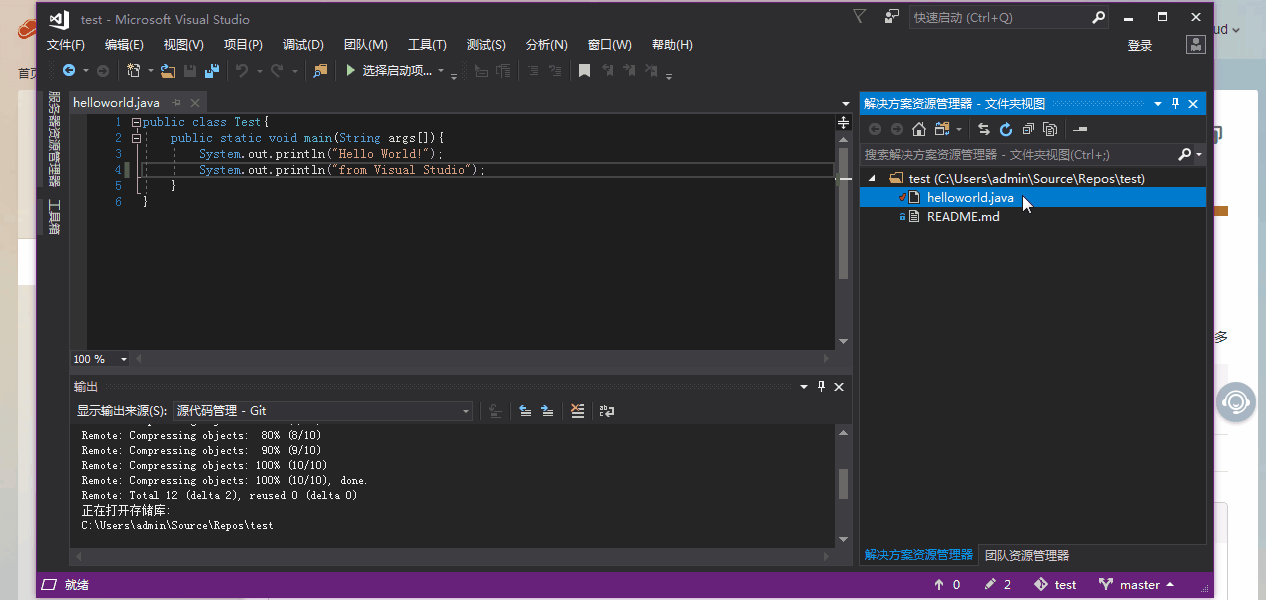
Task: Select the helloworld.java editor tab
Action: tap(116, 103)
